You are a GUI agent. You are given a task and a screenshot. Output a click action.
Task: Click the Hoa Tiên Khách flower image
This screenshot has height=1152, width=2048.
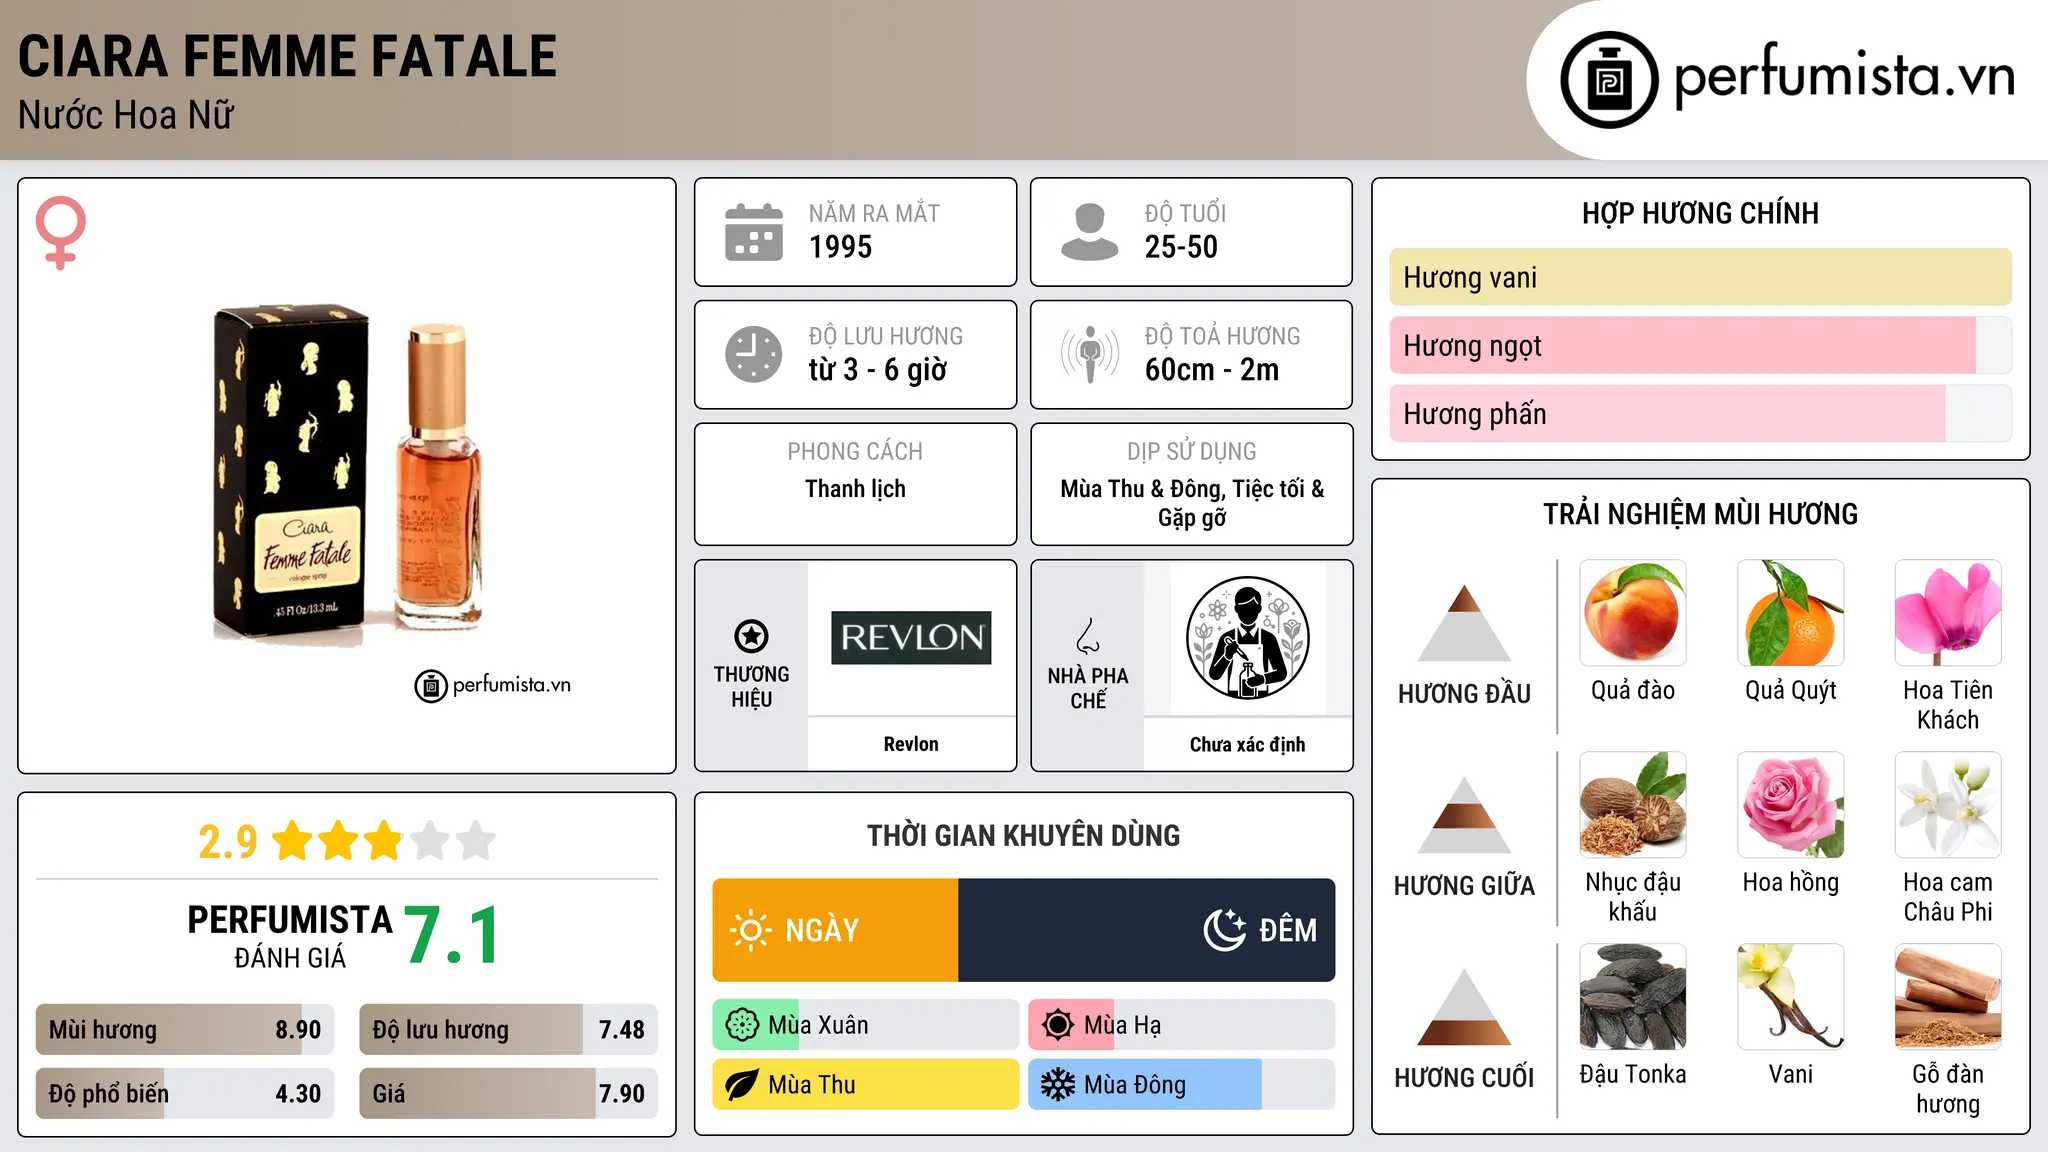(x=1948, y=613)
